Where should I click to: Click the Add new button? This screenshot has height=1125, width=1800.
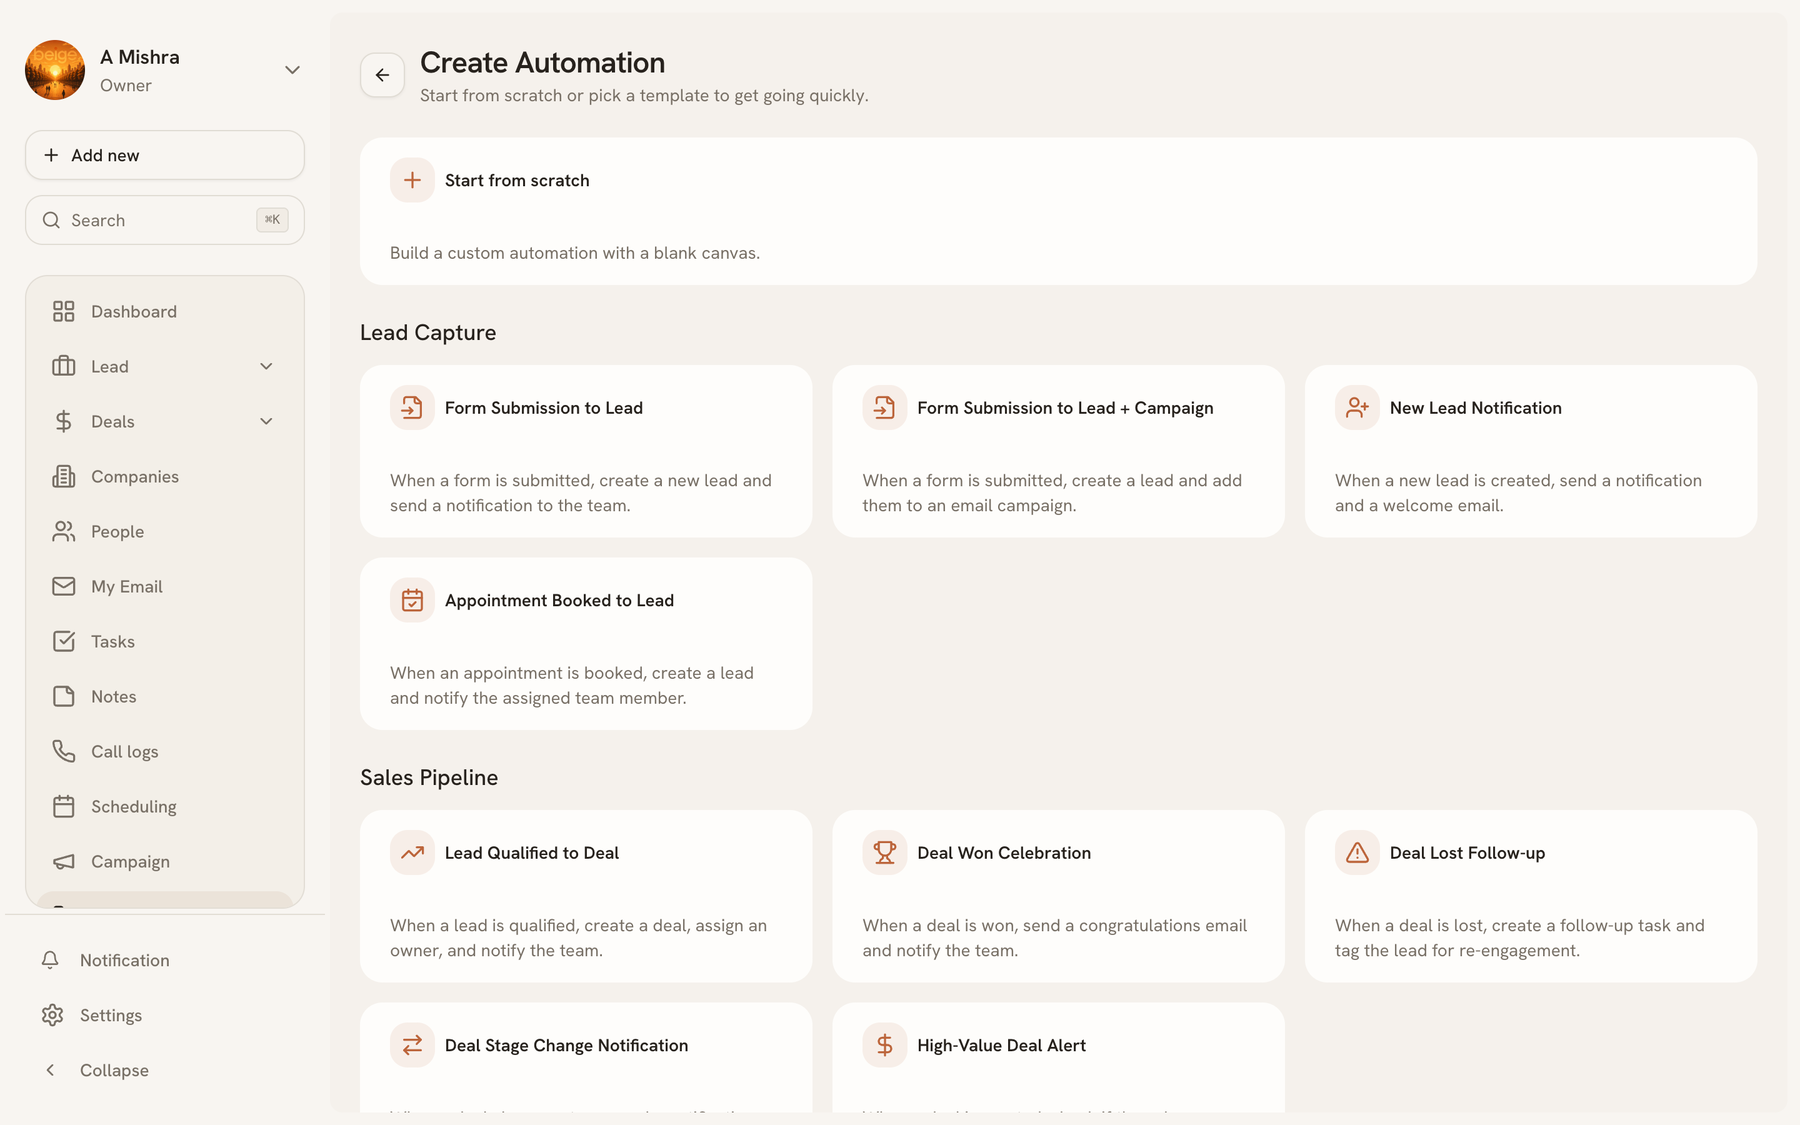(x=165, y=155)
